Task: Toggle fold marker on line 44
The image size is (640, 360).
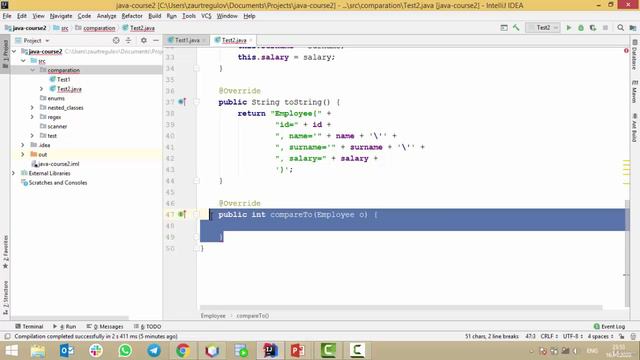Action: [x=196, y=180]
